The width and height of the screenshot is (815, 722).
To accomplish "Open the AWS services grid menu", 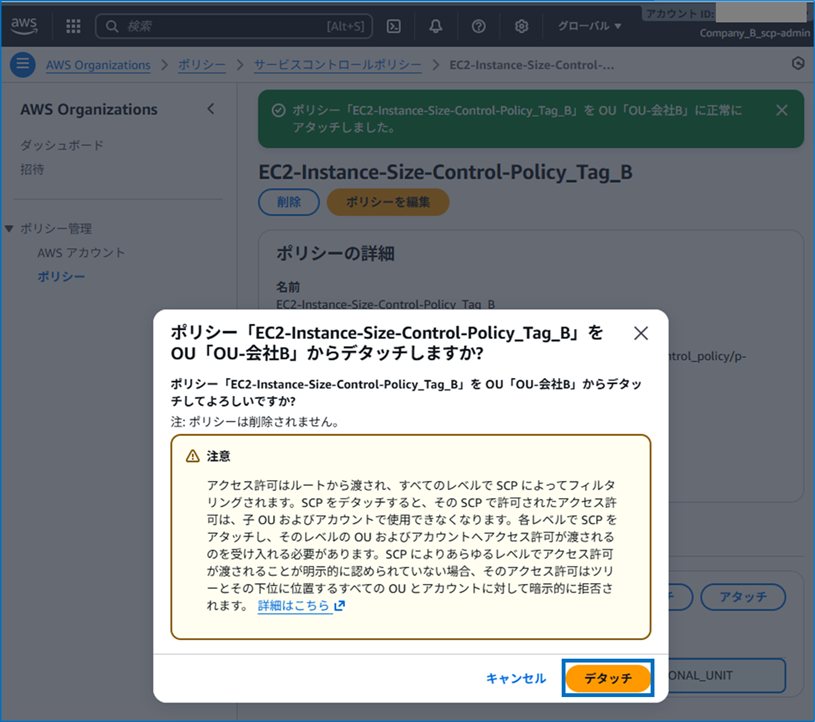I will point(71,26).
